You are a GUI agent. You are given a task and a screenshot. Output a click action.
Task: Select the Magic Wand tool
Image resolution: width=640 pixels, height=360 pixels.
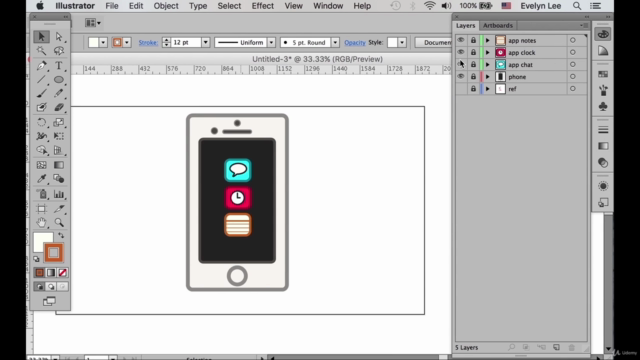coord(41,51)
